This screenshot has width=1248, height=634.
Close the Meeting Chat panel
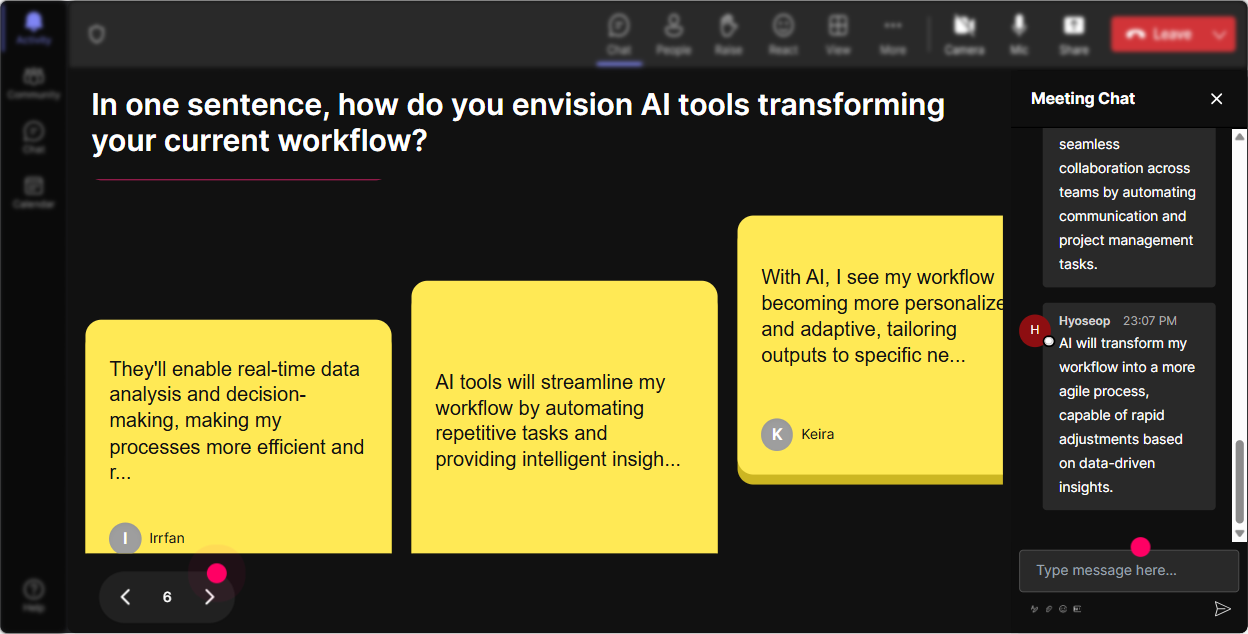click(1217, 98)
